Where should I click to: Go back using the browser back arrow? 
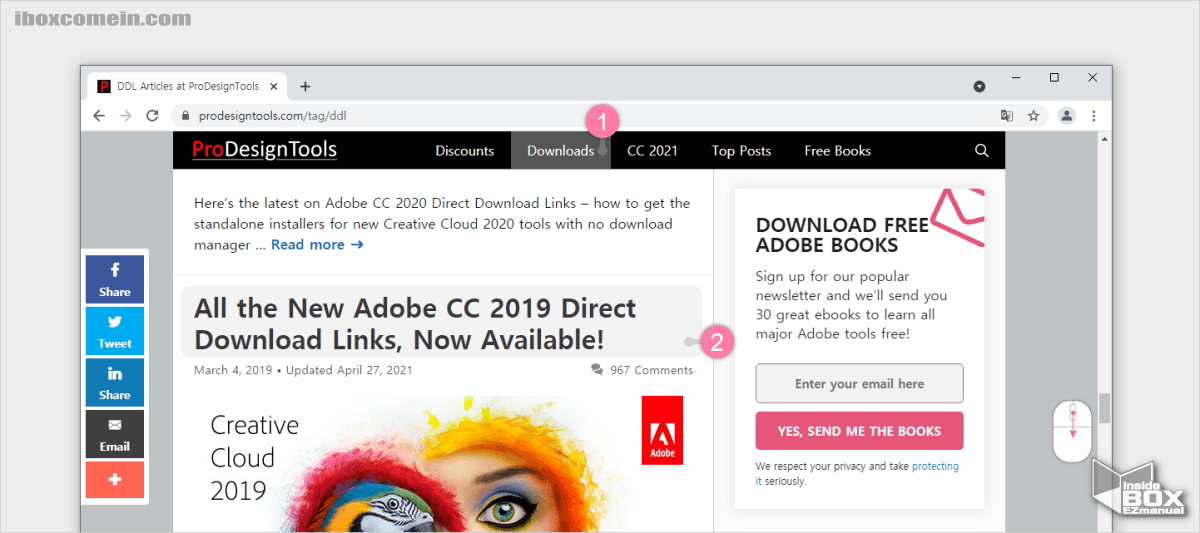click(x=99, y=116)
